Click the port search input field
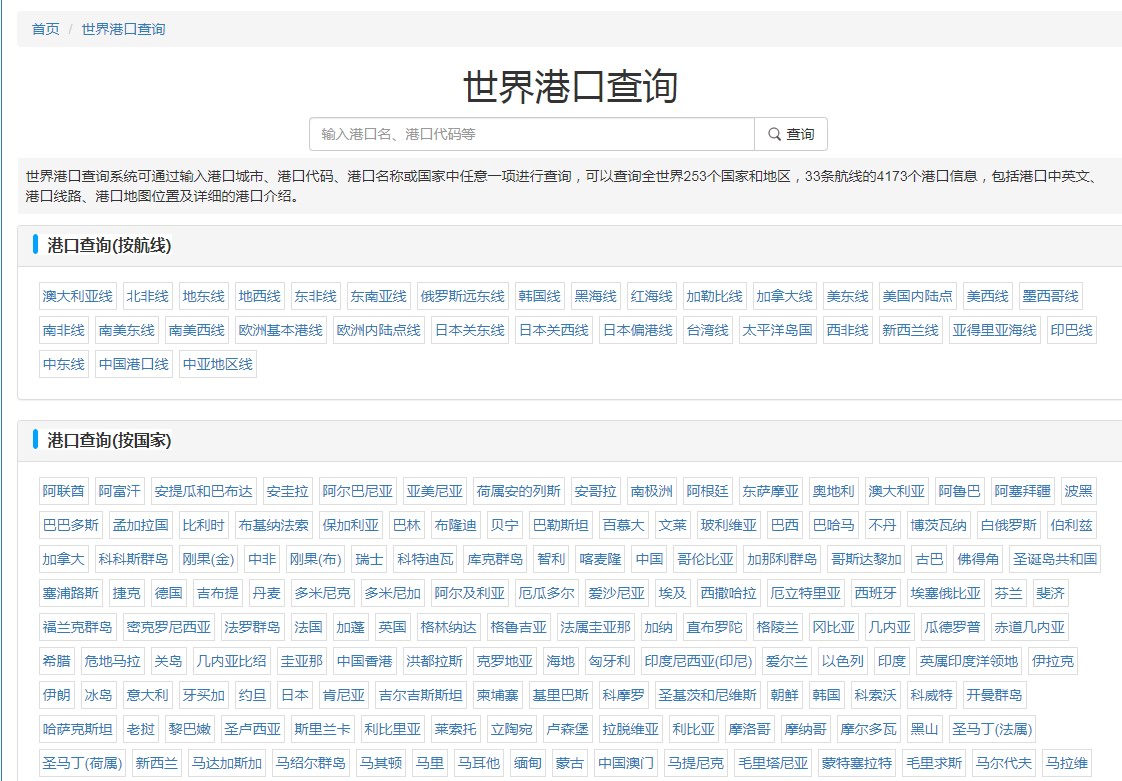 (x=530, y=133)
